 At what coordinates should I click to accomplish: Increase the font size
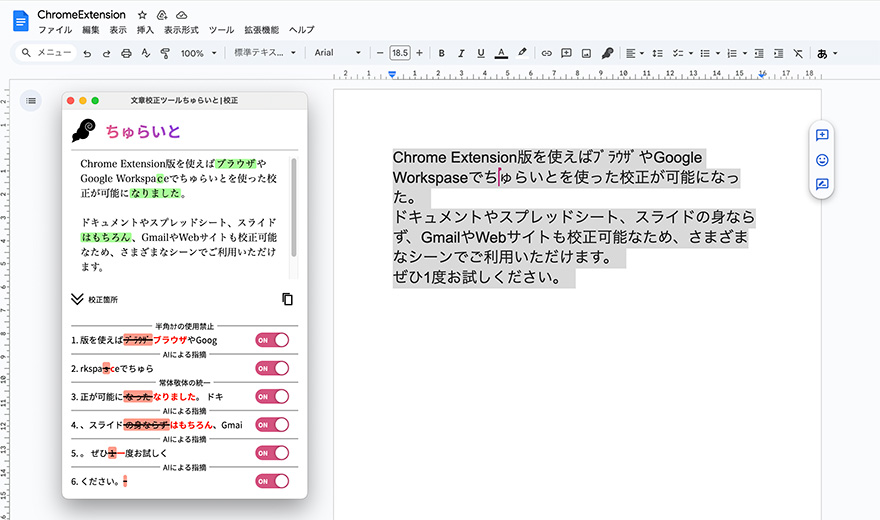coord(419,53)
